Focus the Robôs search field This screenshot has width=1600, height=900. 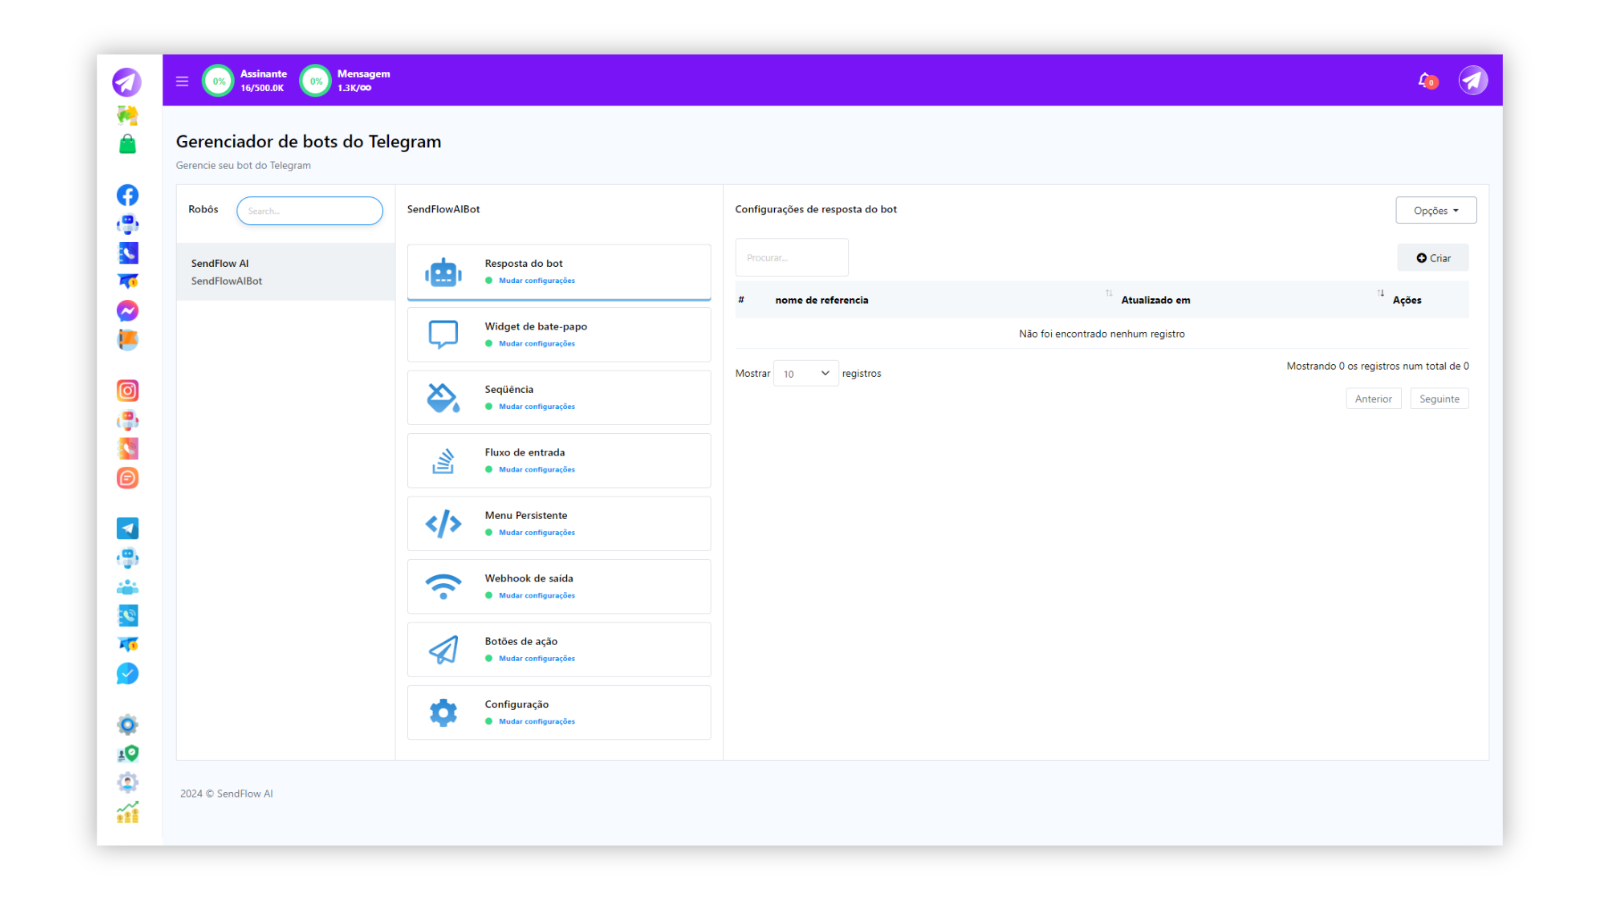(310, 211)
